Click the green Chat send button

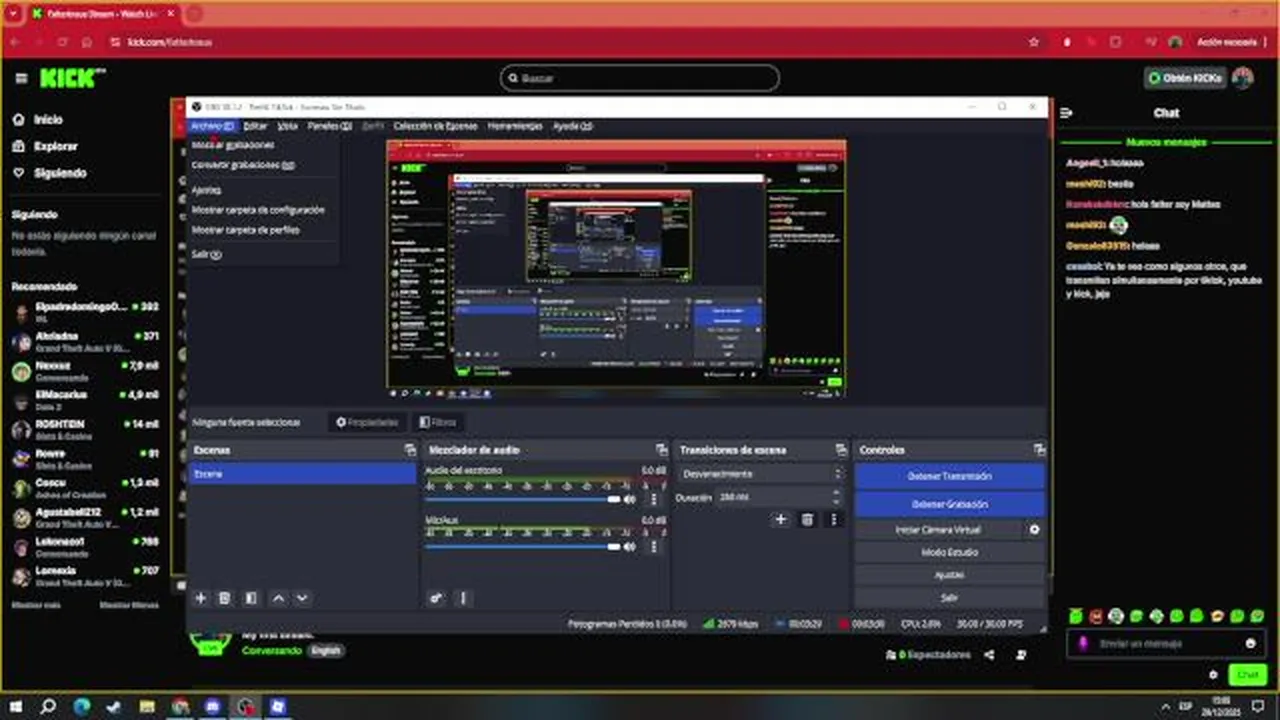click(1246, 675)
